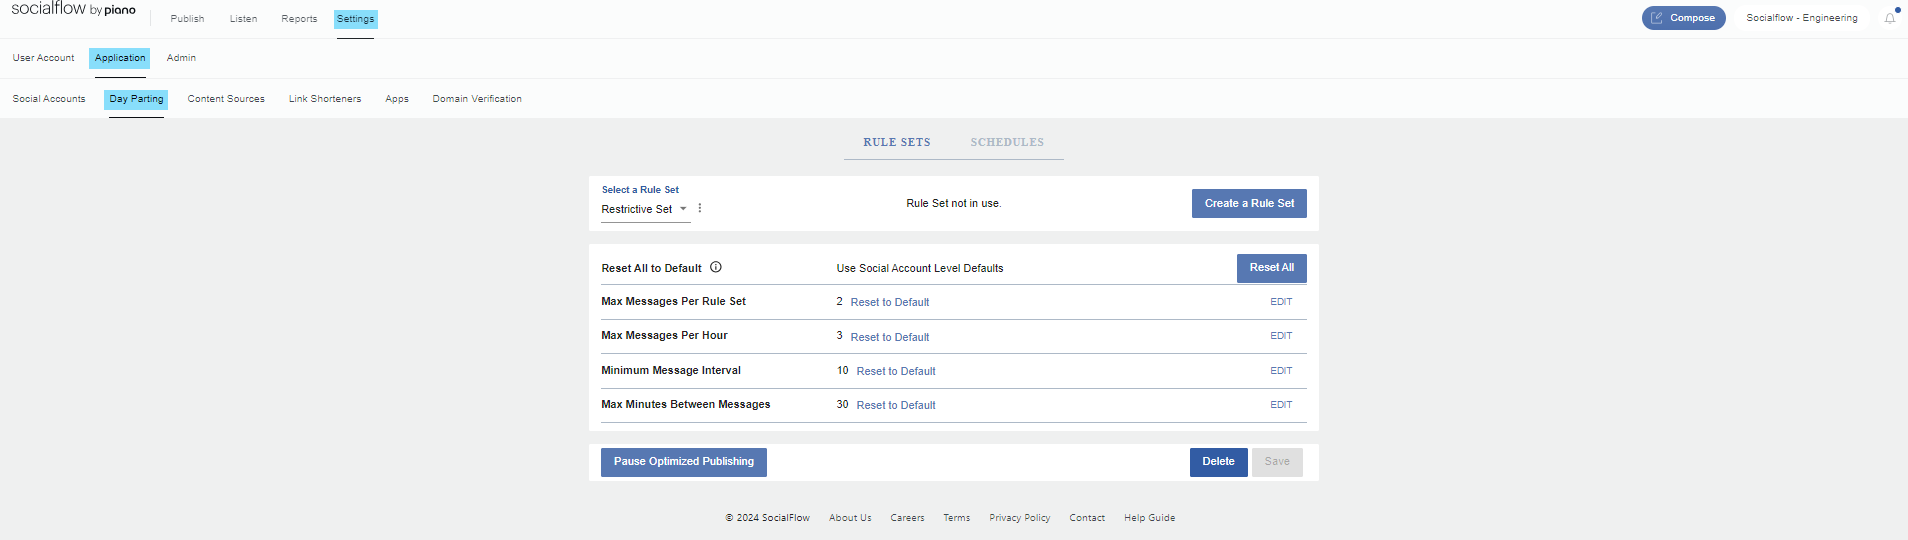Image resolution: width=1908 pixels, height=540 pixels.
Task: Open Contact footer link
Action: [x=1087, y=518]
